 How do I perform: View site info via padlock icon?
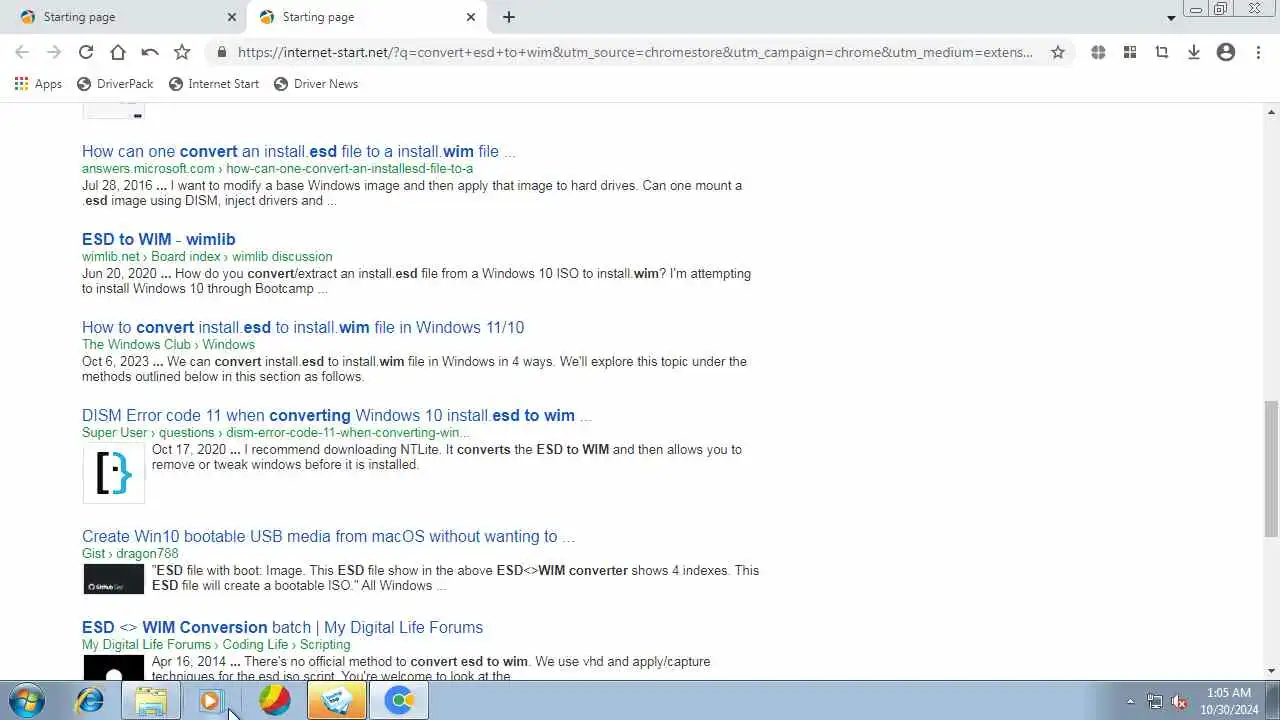pos(221,52)
